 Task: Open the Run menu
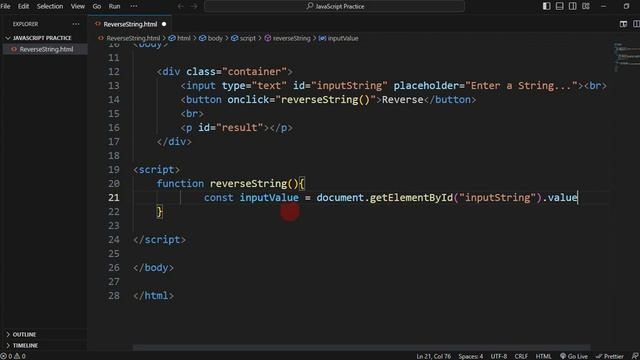(114, 6)
